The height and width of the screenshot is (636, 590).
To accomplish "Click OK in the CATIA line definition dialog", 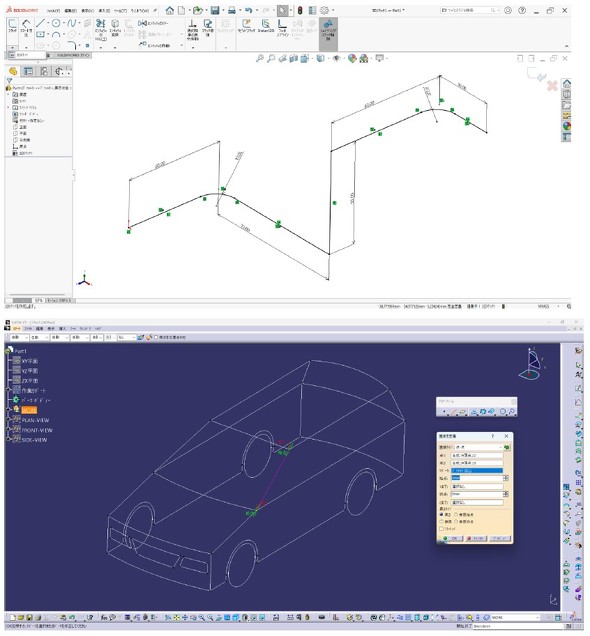I will 452,538.
